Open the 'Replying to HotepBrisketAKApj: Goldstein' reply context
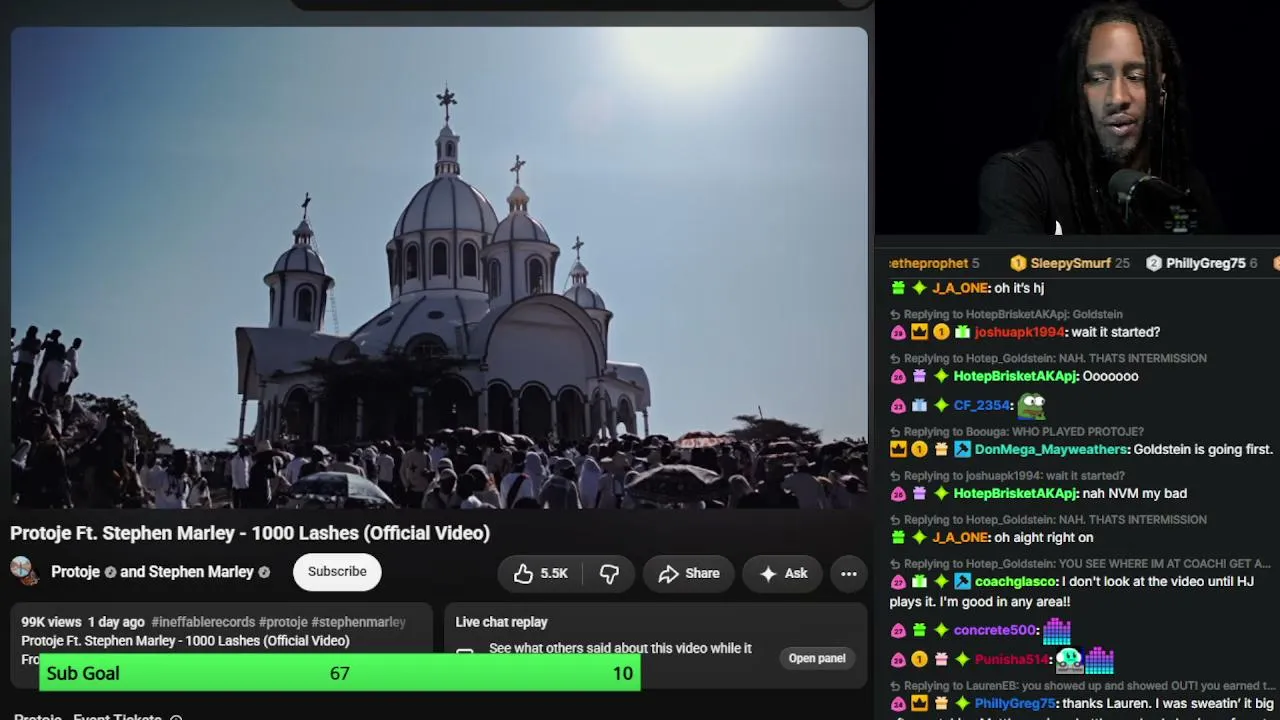The height and width of the screenshot is (720, 1280). tap(1006, 314)
